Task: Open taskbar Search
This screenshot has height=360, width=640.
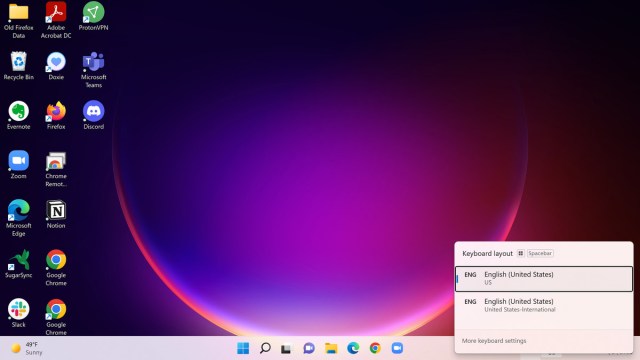Action: point(265,348)
